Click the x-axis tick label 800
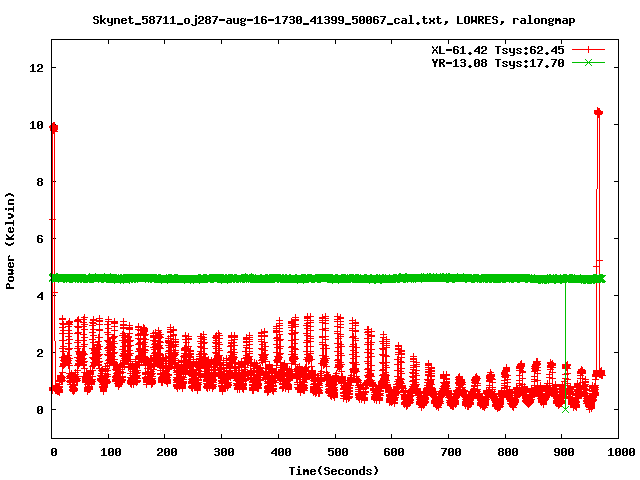640x480 pixels. tap(507, 452)
